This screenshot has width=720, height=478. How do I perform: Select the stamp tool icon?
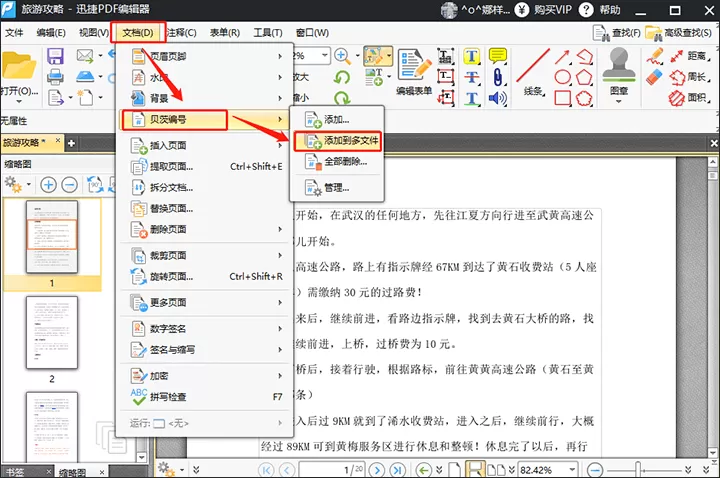pos(619,65)
